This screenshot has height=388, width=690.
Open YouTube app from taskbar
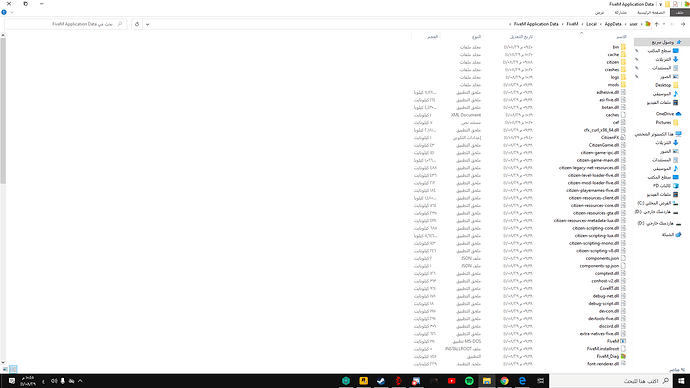tap(451, 381)
